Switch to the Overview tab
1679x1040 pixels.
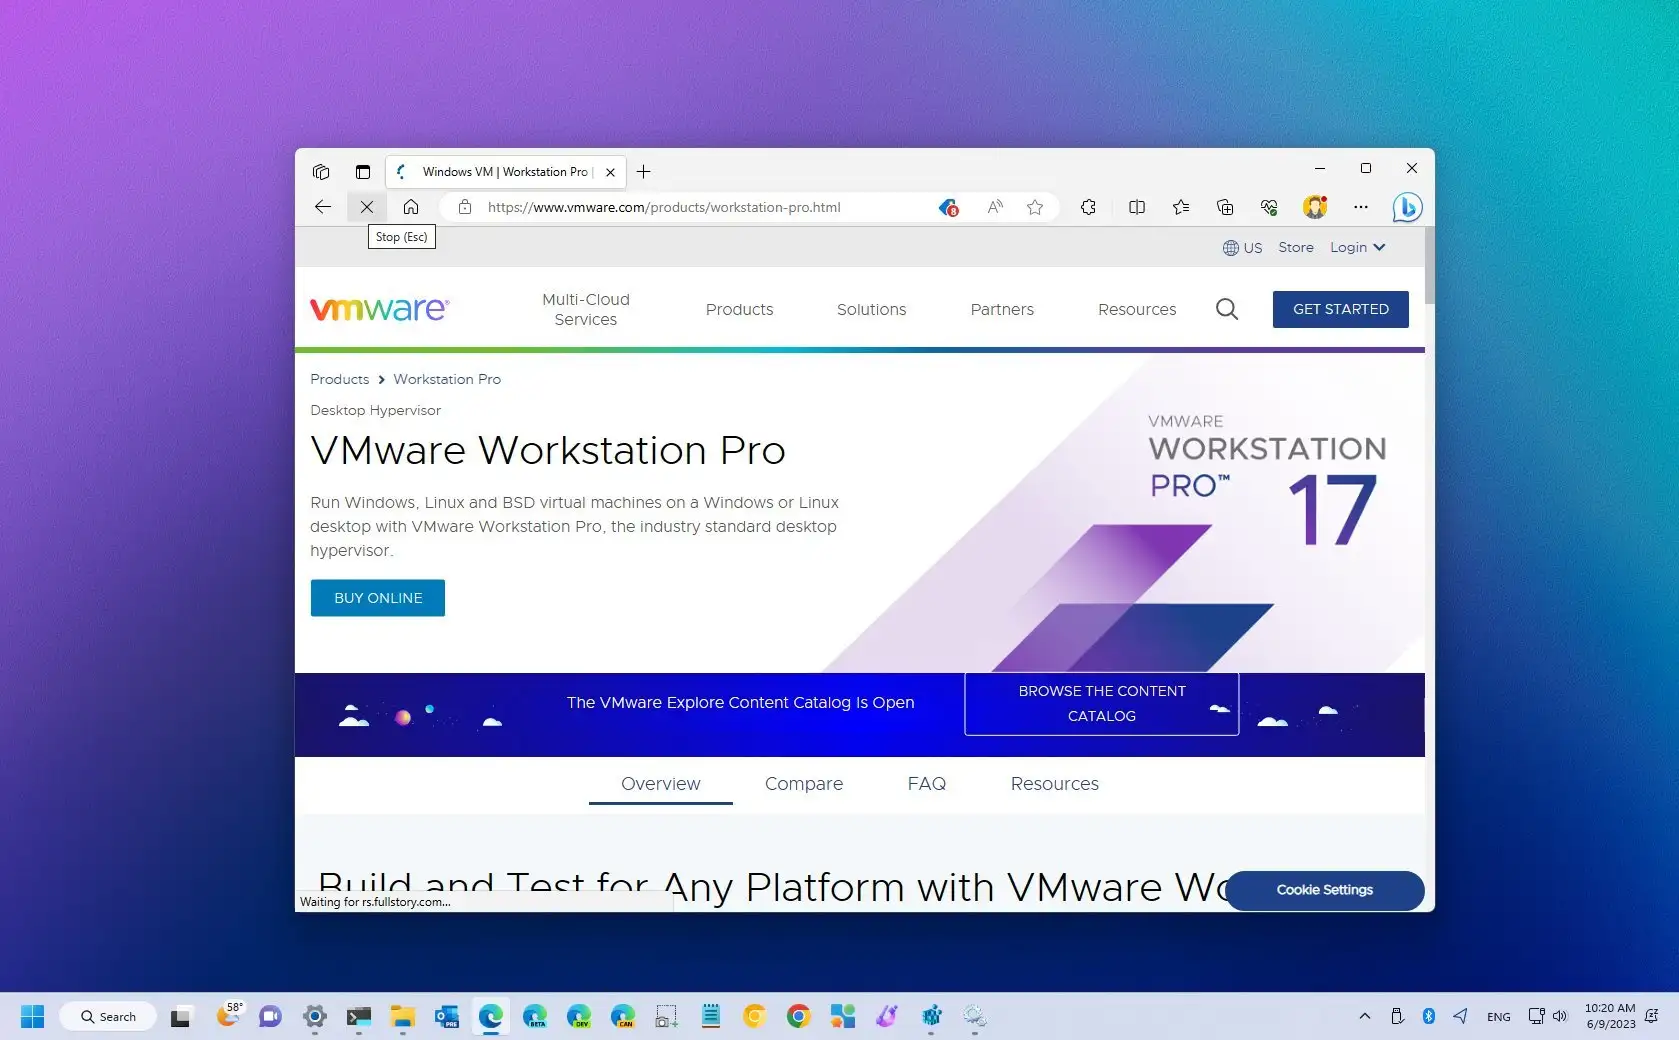click(660, 784)
